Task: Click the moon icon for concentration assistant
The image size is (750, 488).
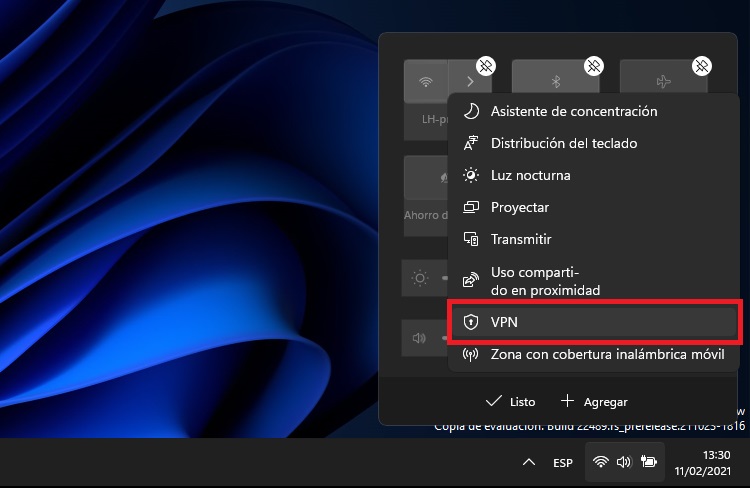Action: point(471,111)
